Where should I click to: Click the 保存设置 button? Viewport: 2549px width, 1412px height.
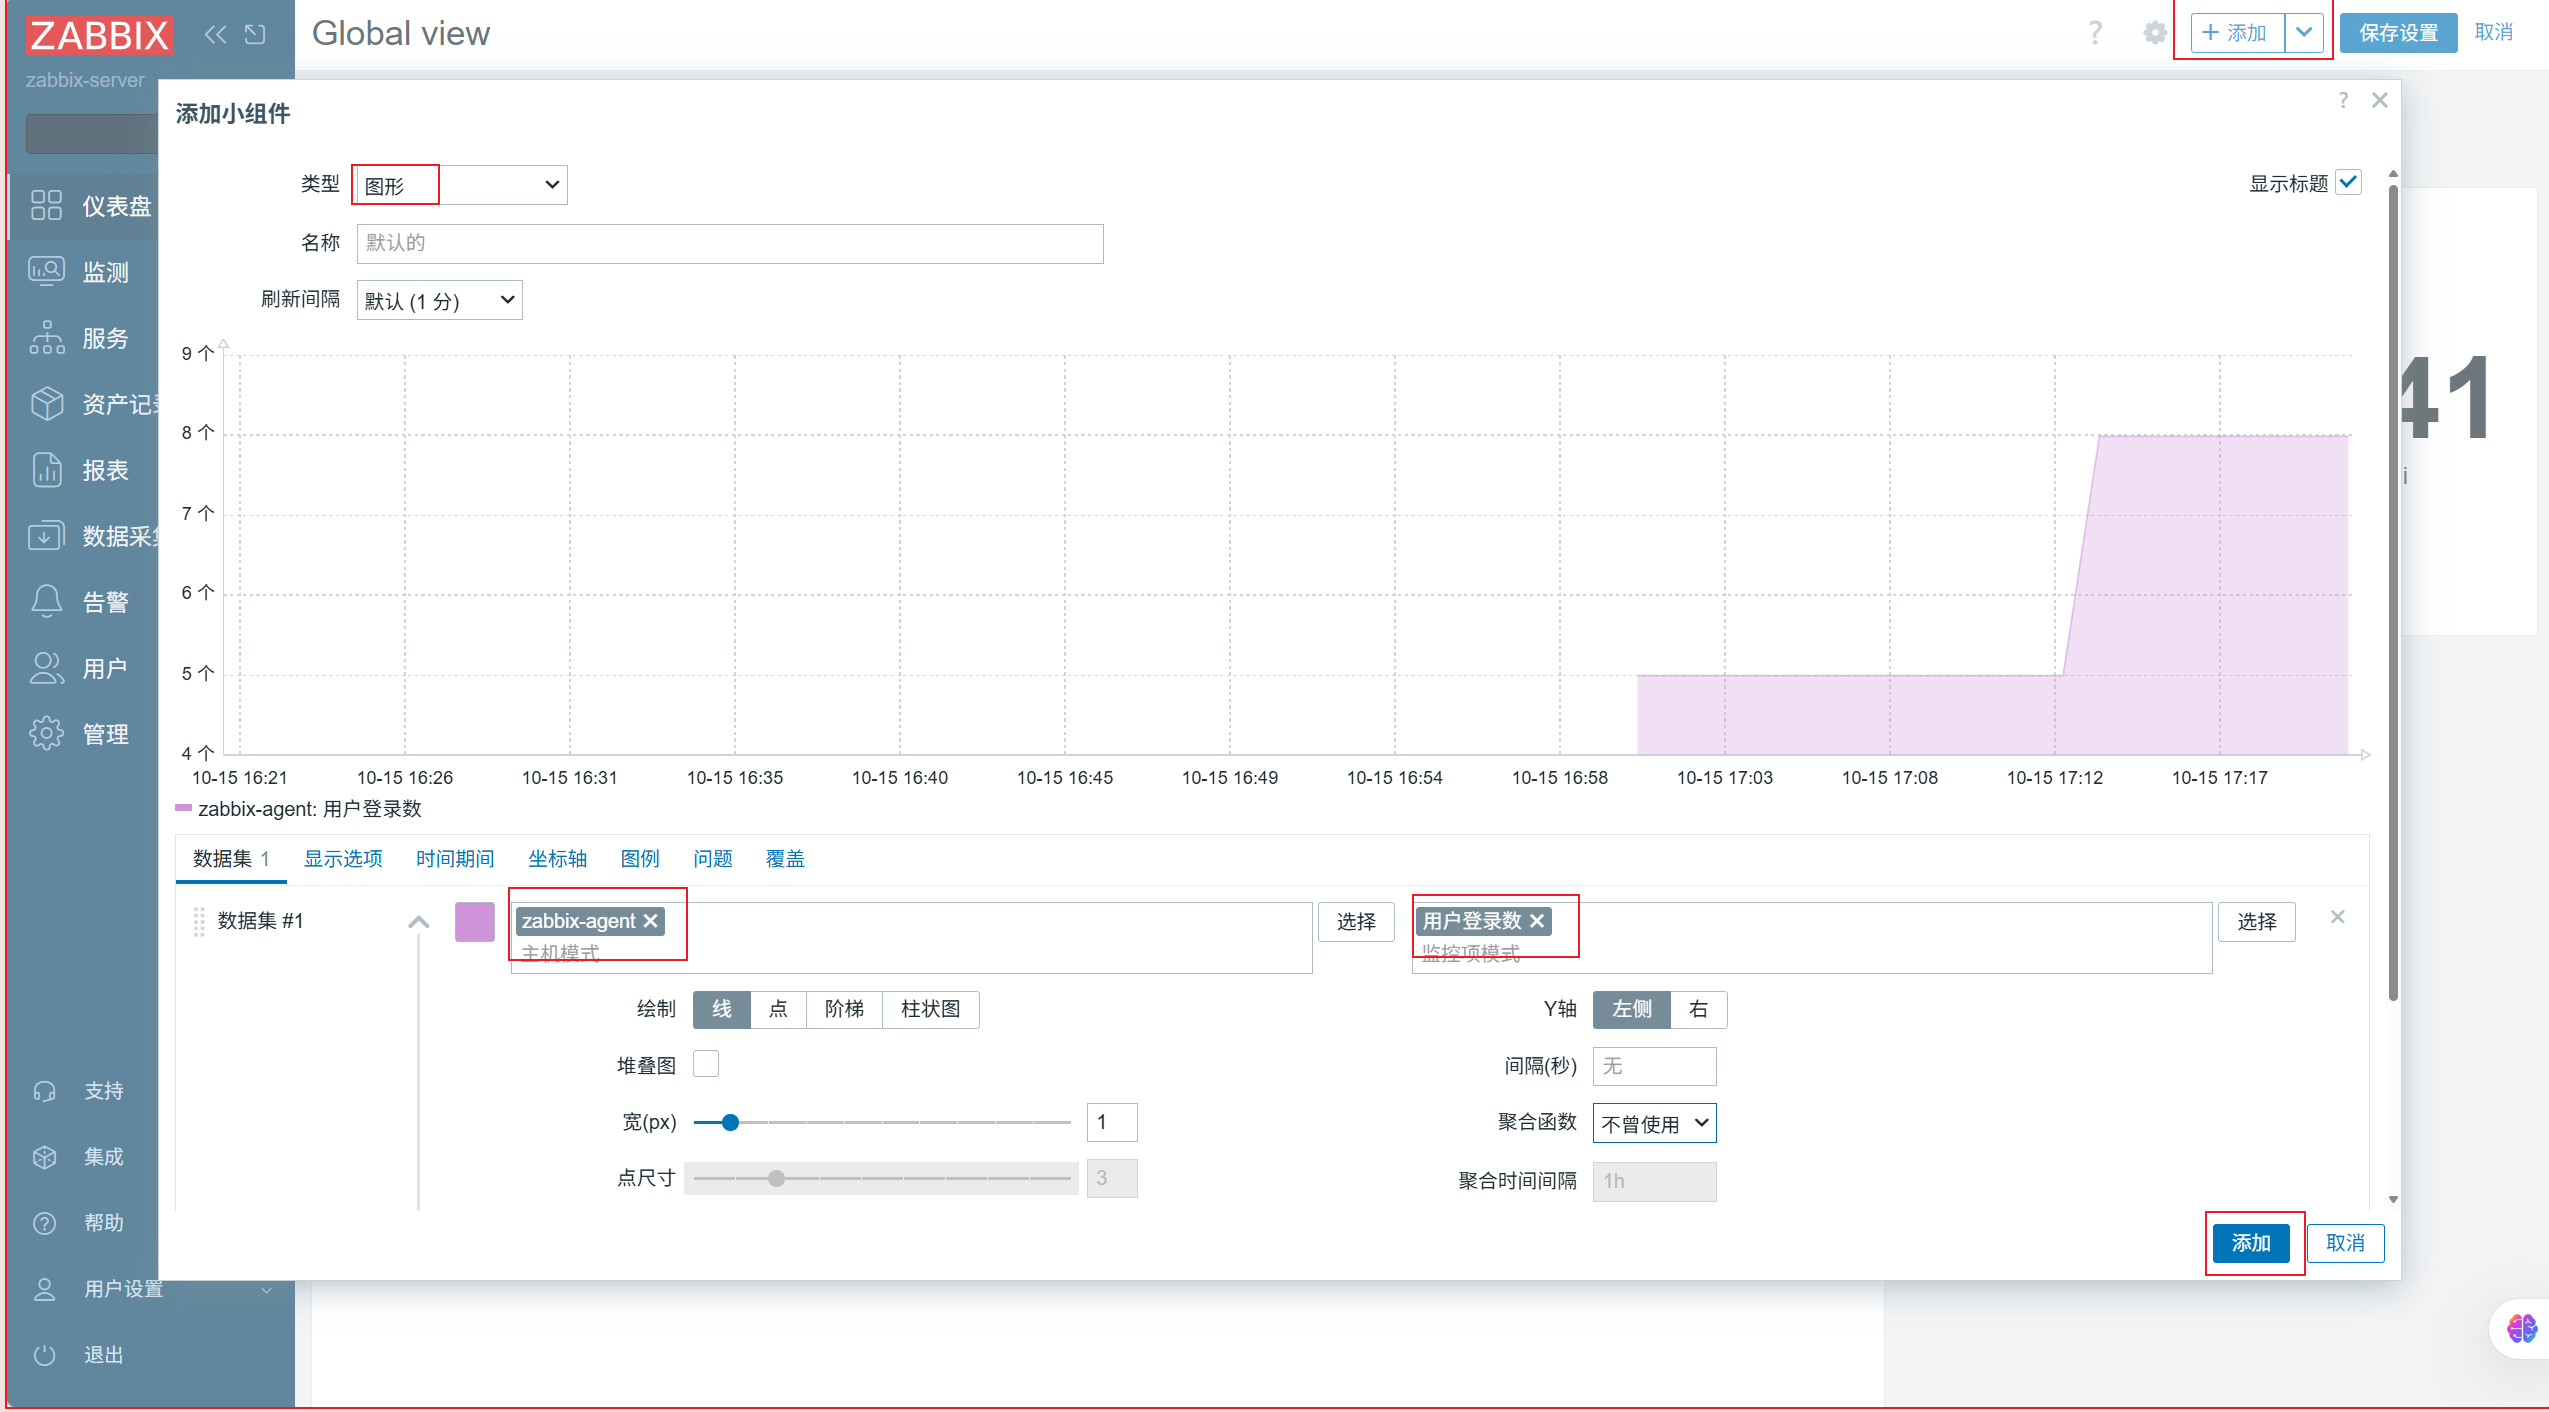click(2397, 33)
